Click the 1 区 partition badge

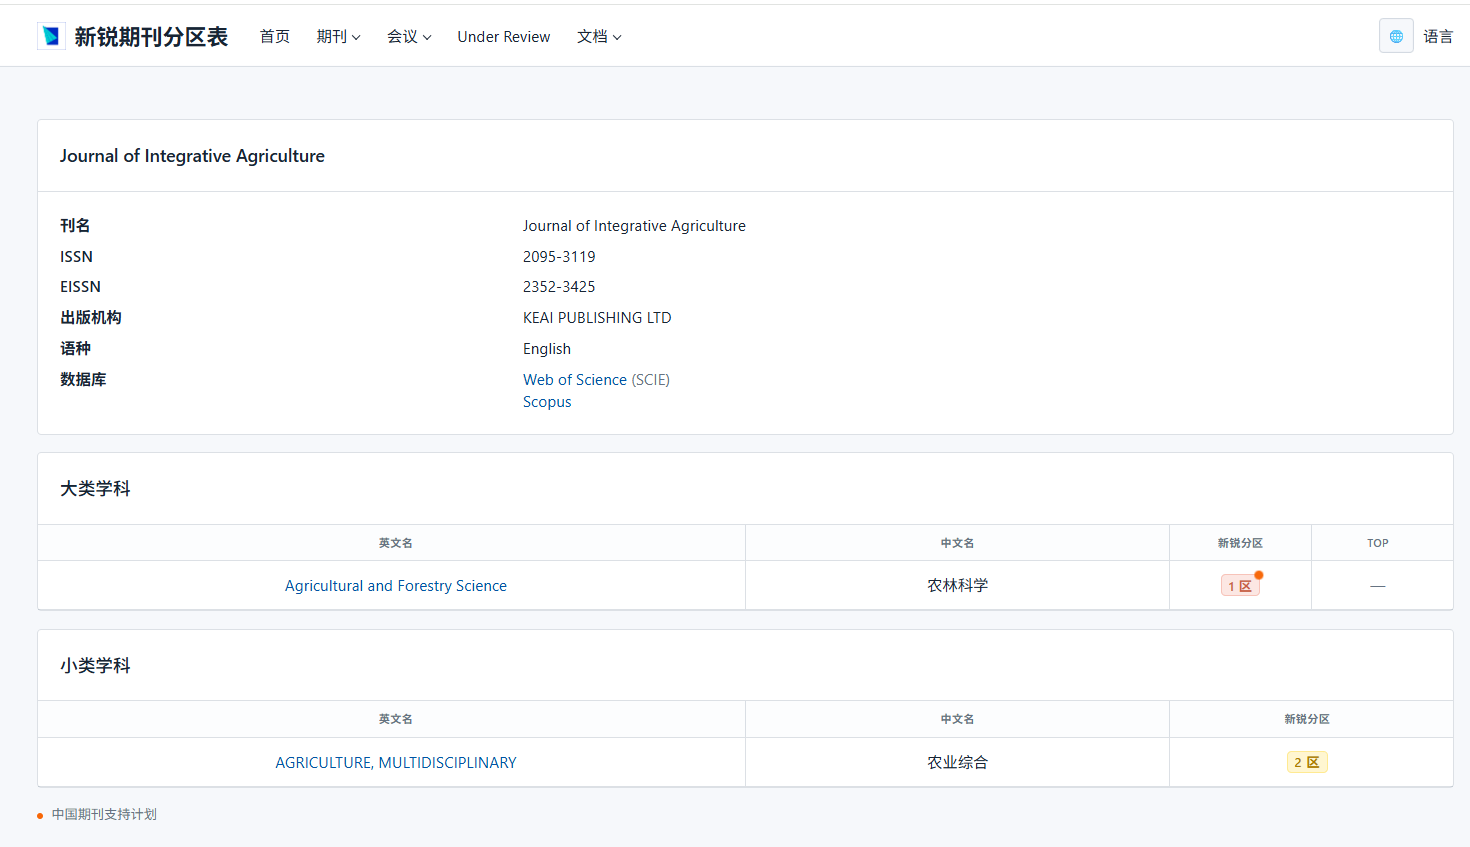click(x=1240, y=586)
